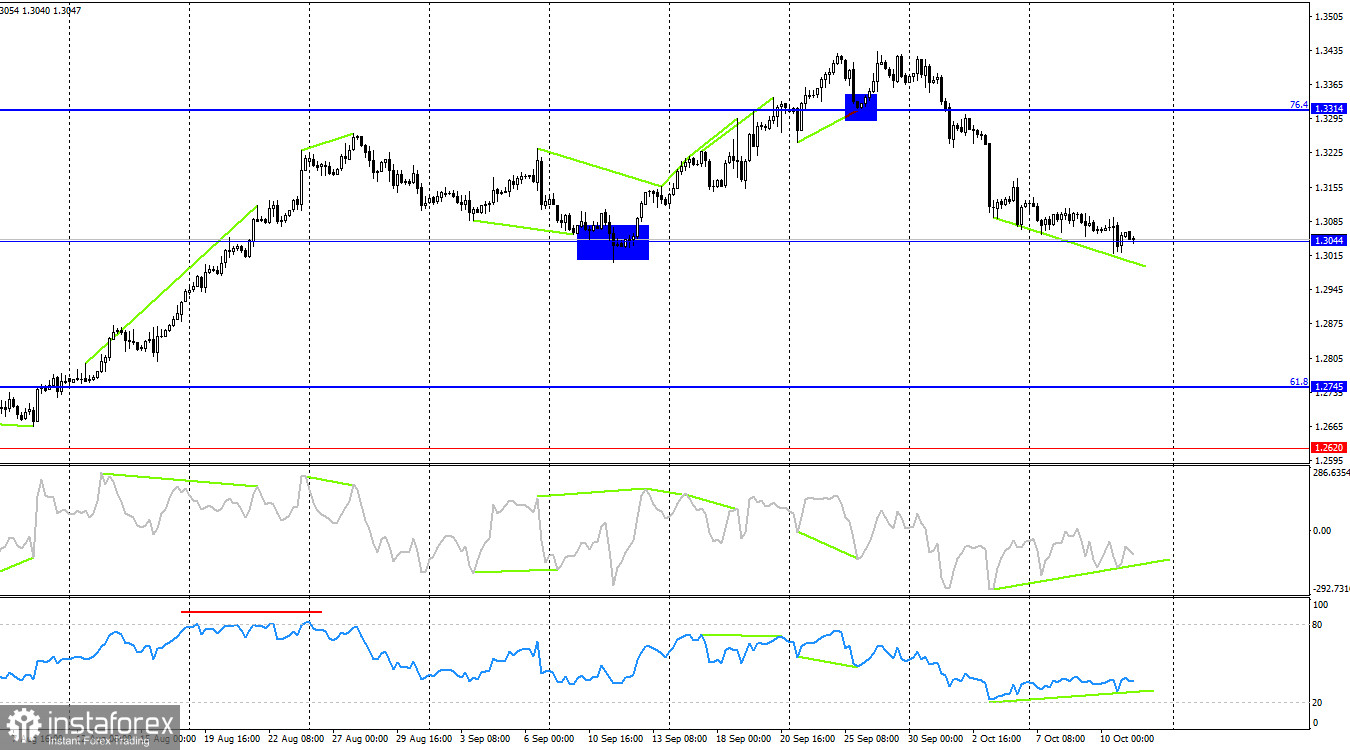Click the 1.3365 price axis label
Screen dimensions: 1350x750
[1329, 85]
